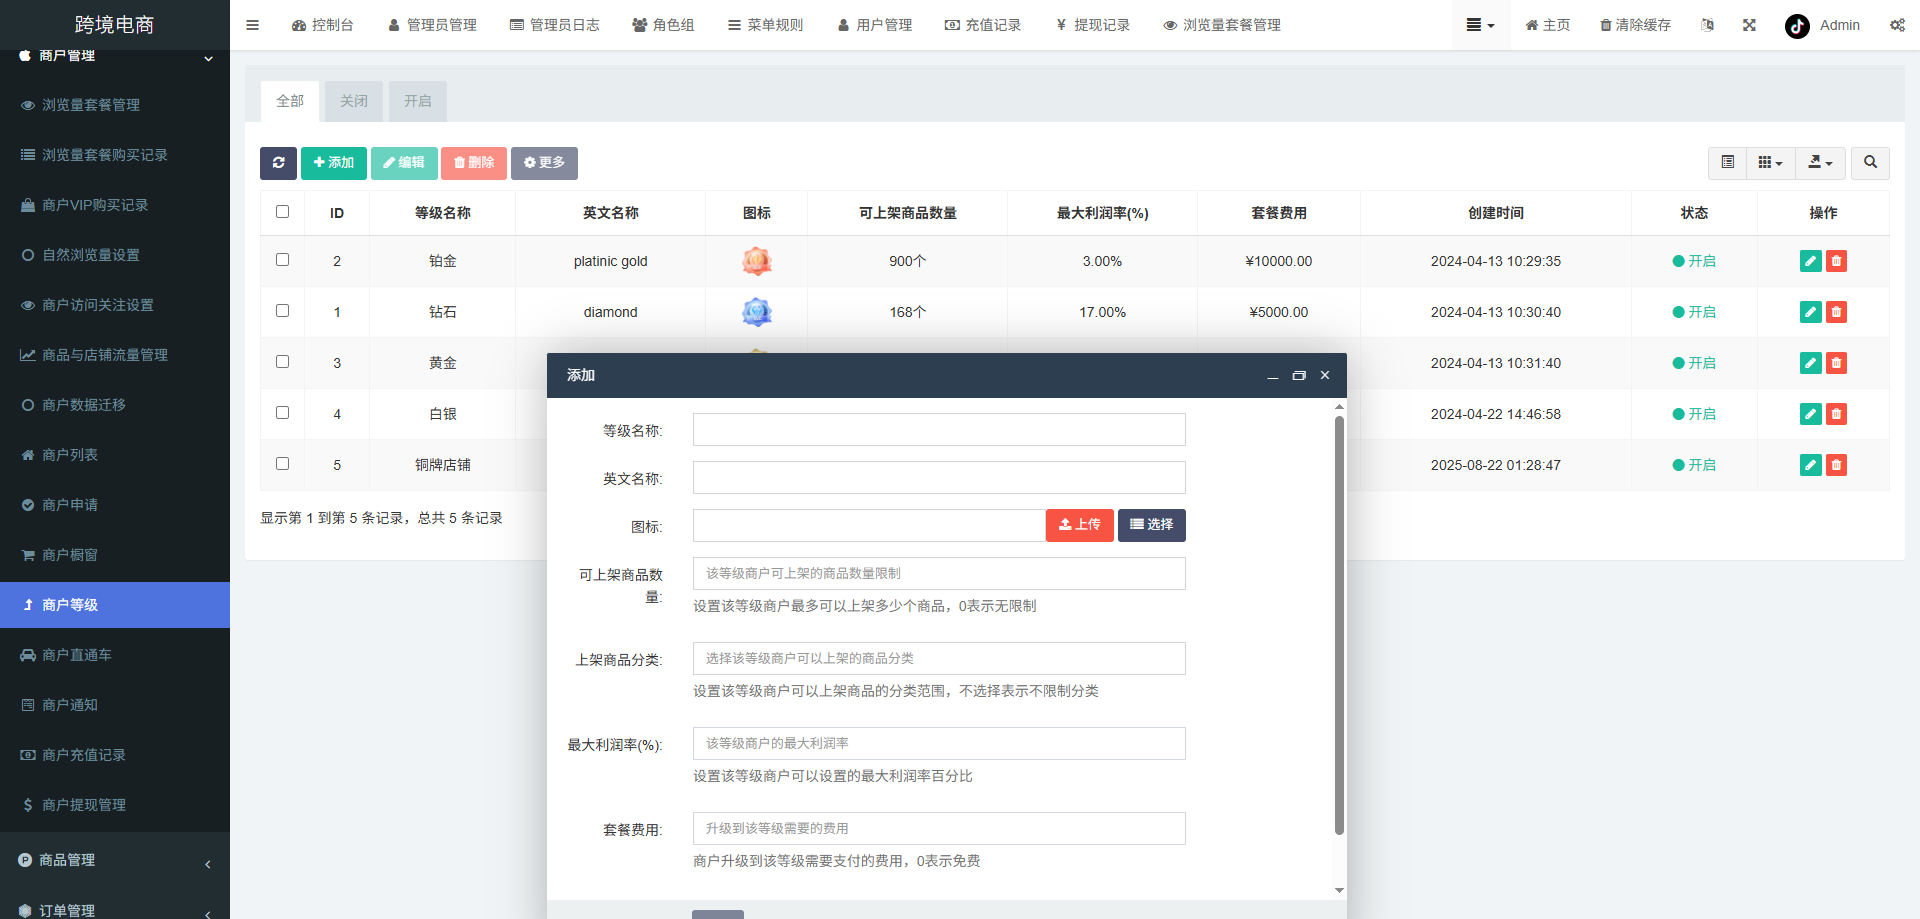Switch to the 开启 tab
Screen dimensions: 1920x919
417,100
